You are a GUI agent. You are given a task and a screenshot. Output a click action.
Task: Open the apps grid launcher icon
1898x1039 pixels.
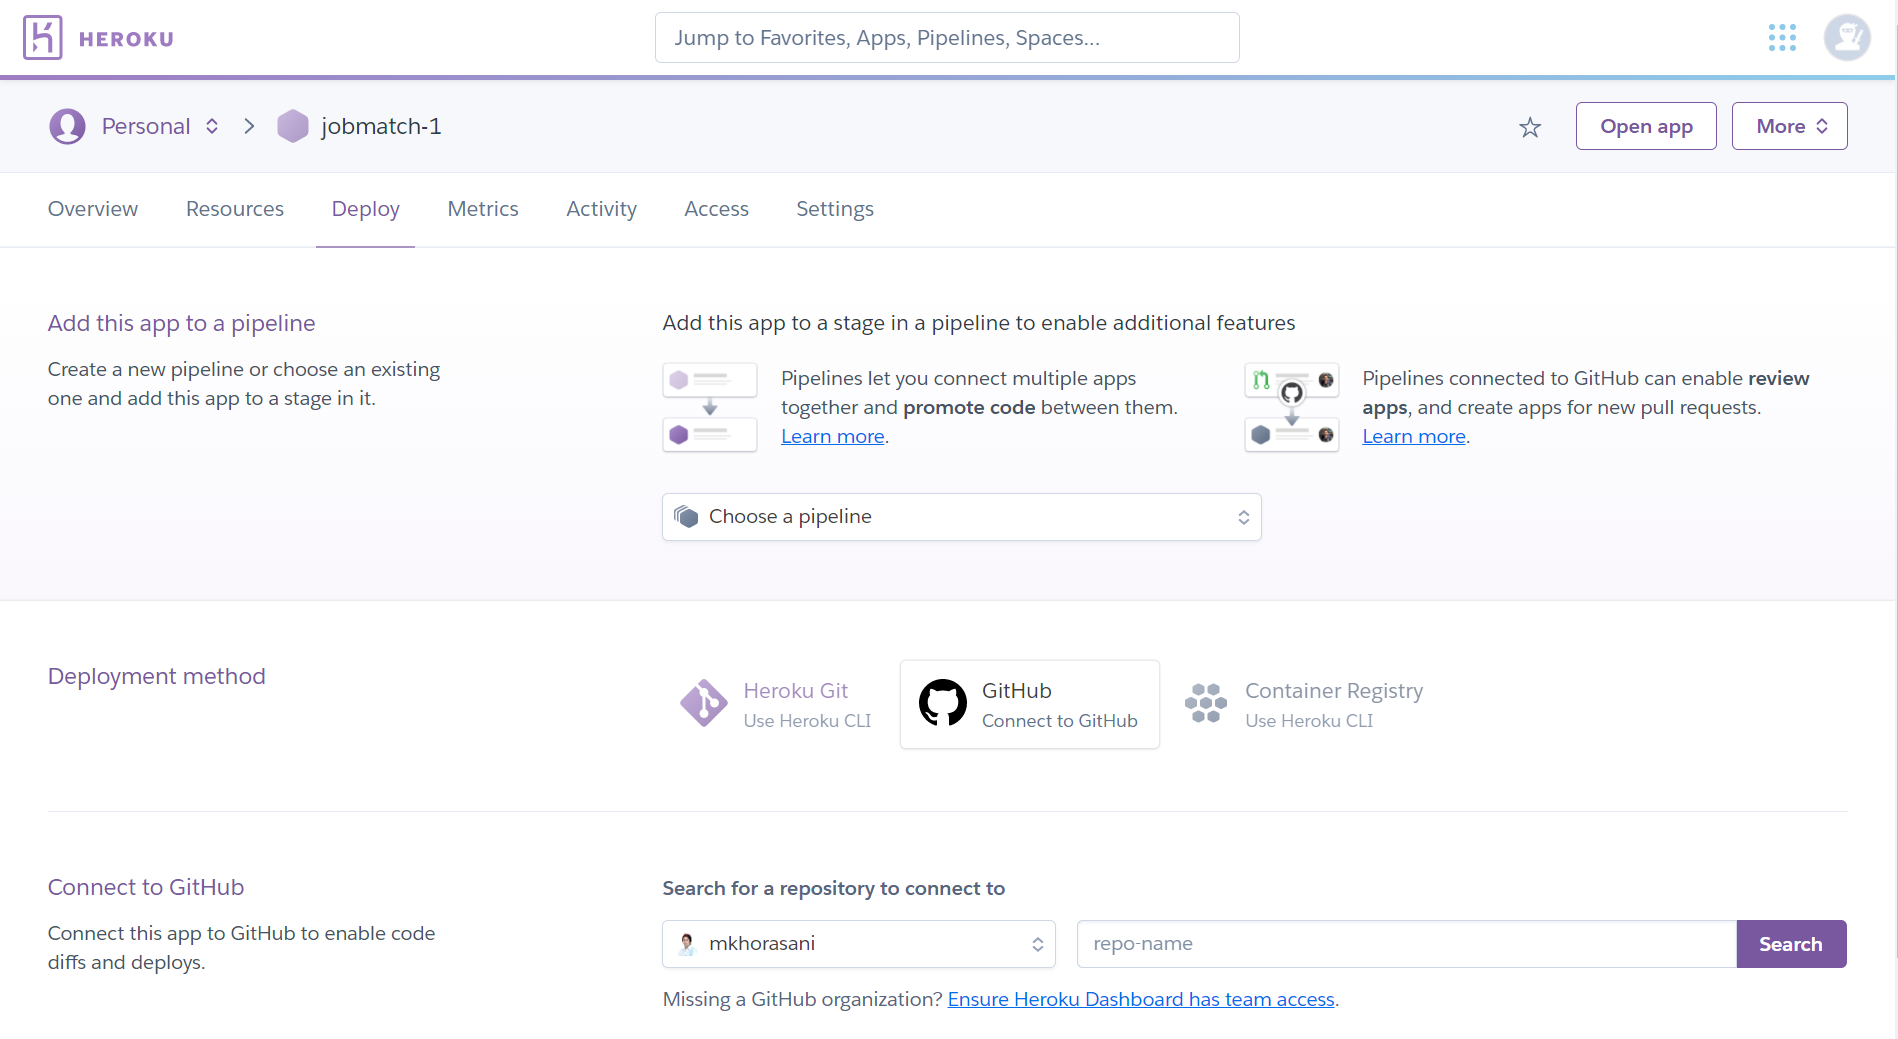pyautogui.click(x=1782, y=38)
